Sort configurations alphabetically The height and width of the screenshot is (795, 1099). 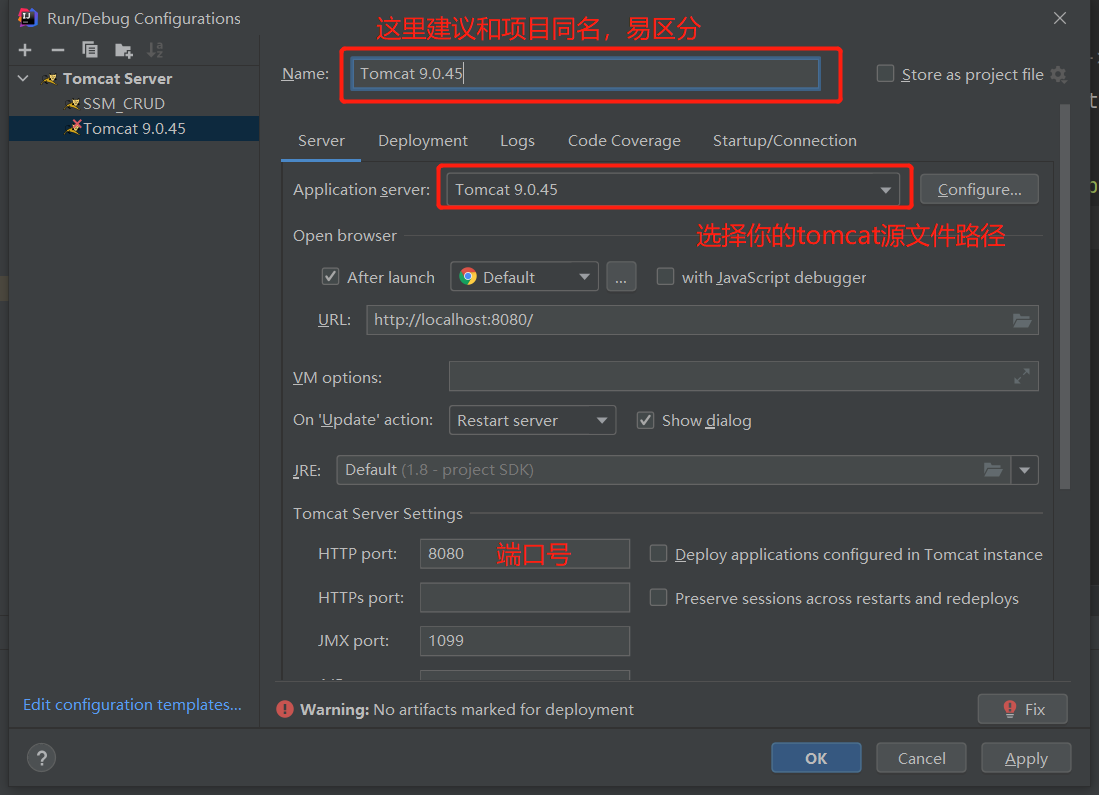click(155, 50)
